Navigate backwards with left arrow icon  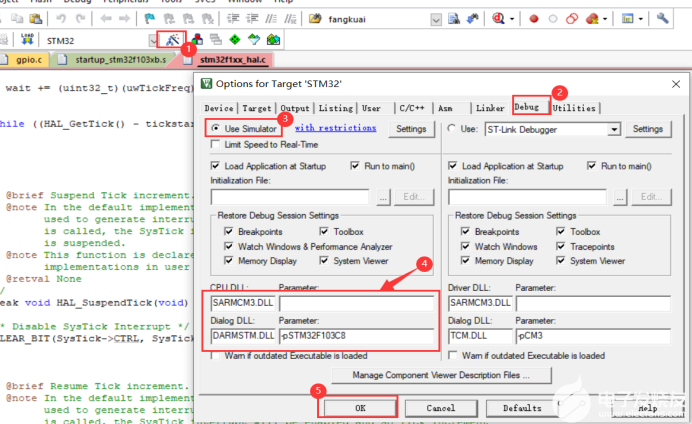point(106,19)
